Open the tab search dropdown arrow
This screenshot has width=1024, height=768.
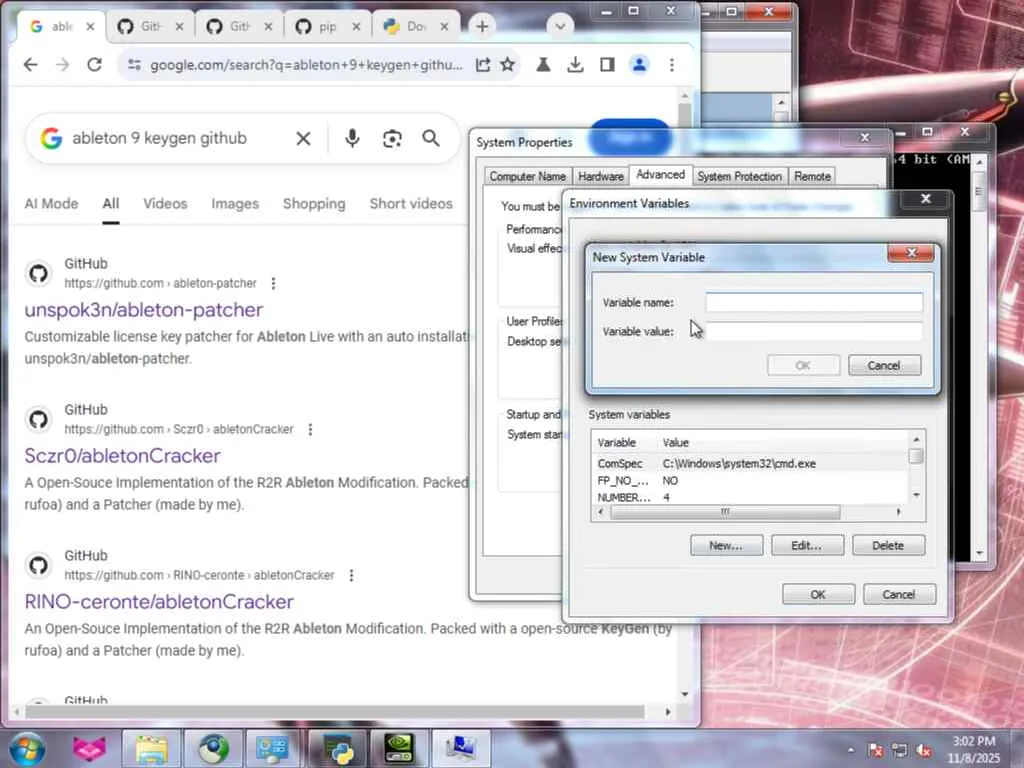[x=560, y=27]
